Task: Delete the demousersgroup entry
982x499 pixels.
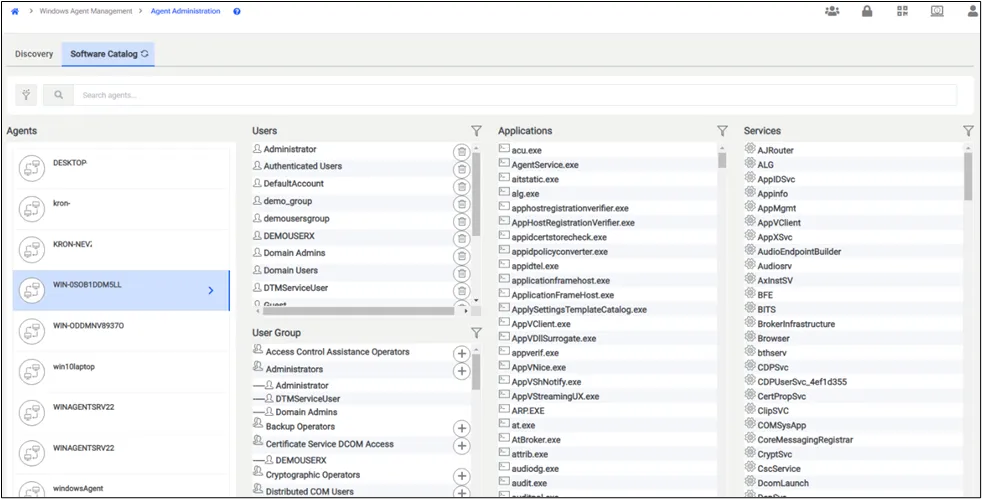Action: click(x=461, y=221)
